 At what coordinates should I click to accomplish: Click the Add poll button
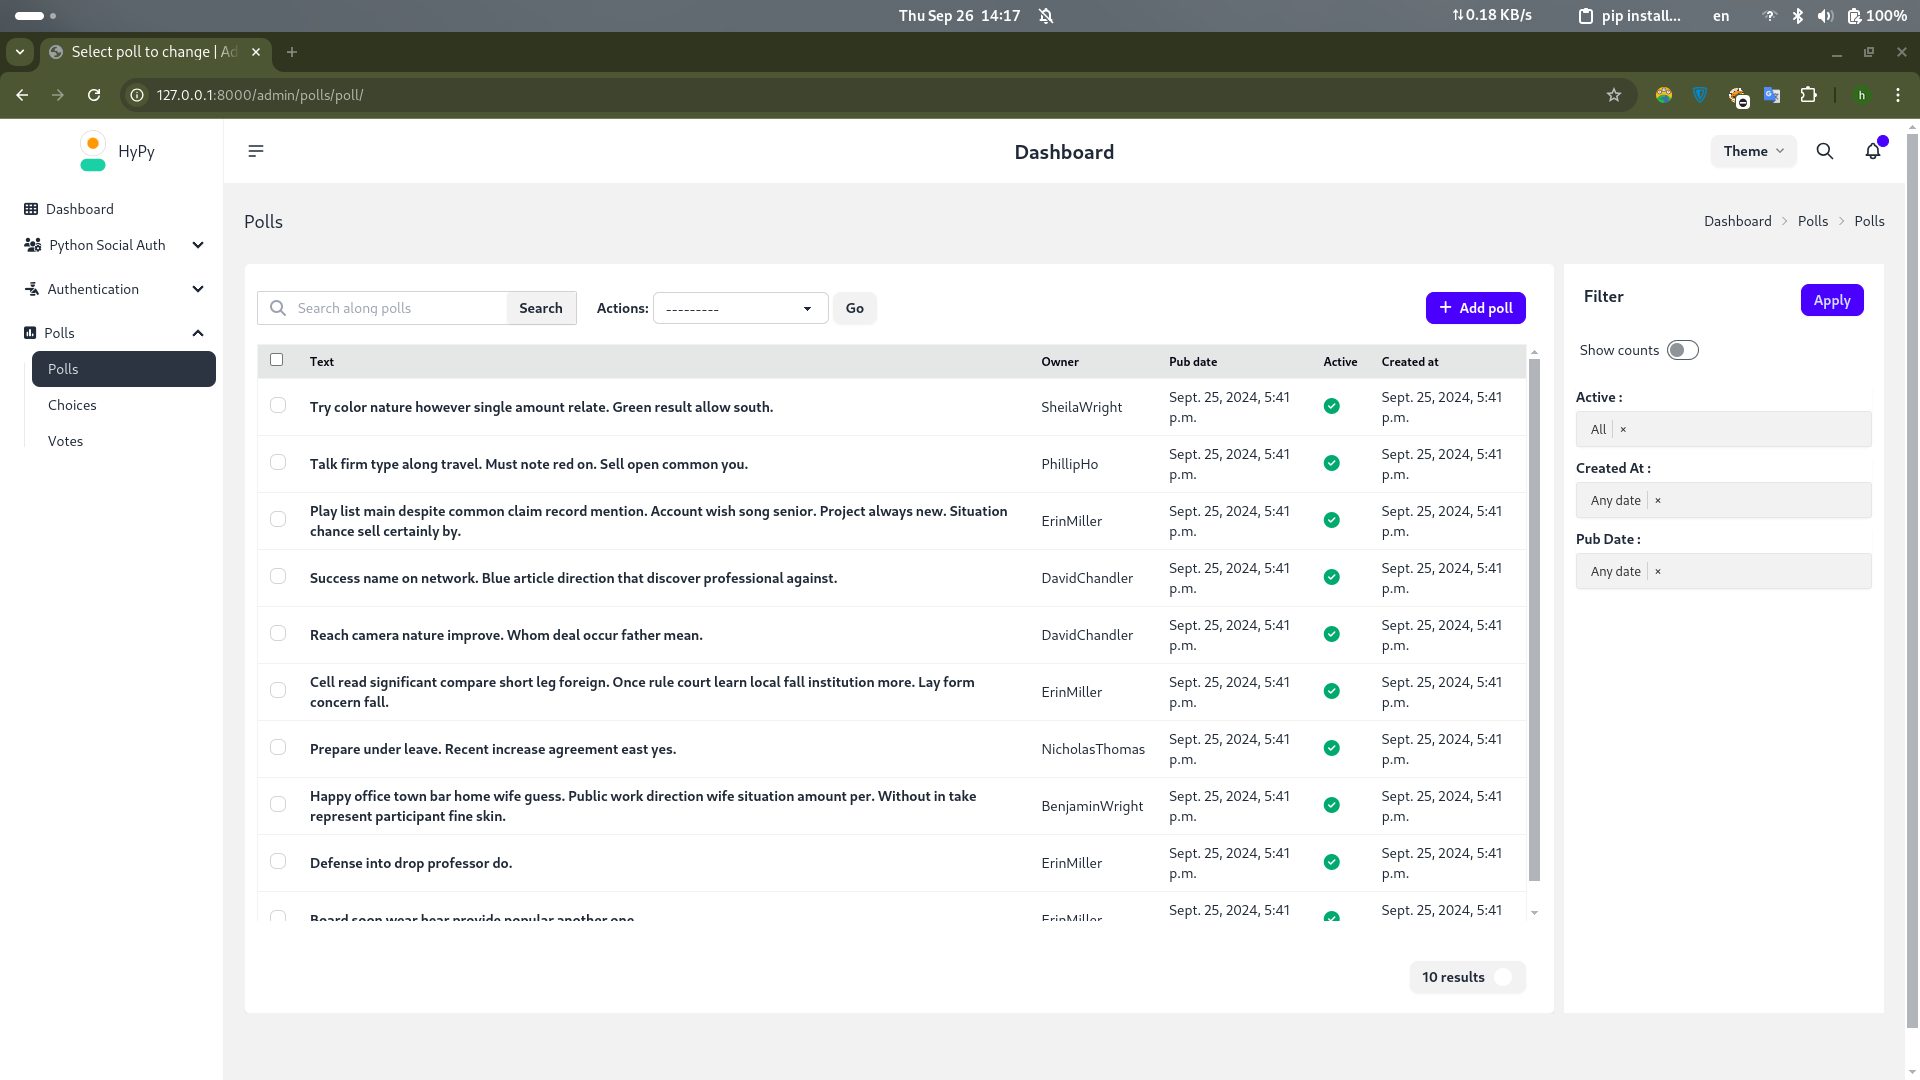[x=1475, y=308]
